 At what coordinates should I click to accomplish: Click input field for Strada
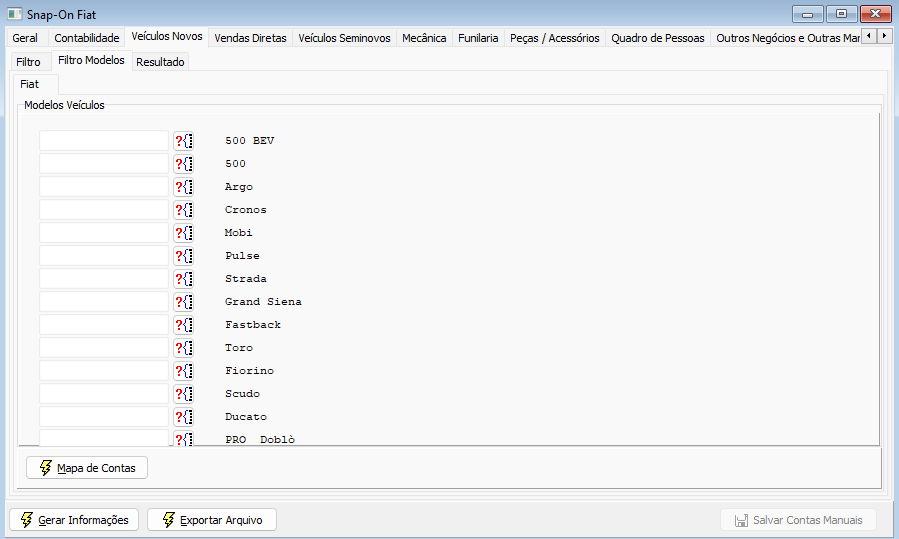104,278
